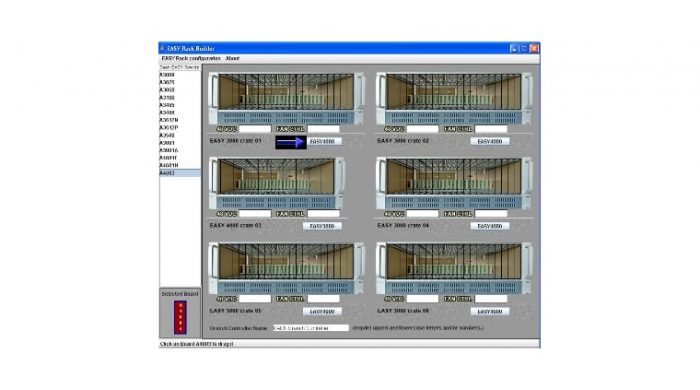Click the blue arrow icon beside crate 01
The width and height of the screenshot is (700, 390).
tap(291, 142)
